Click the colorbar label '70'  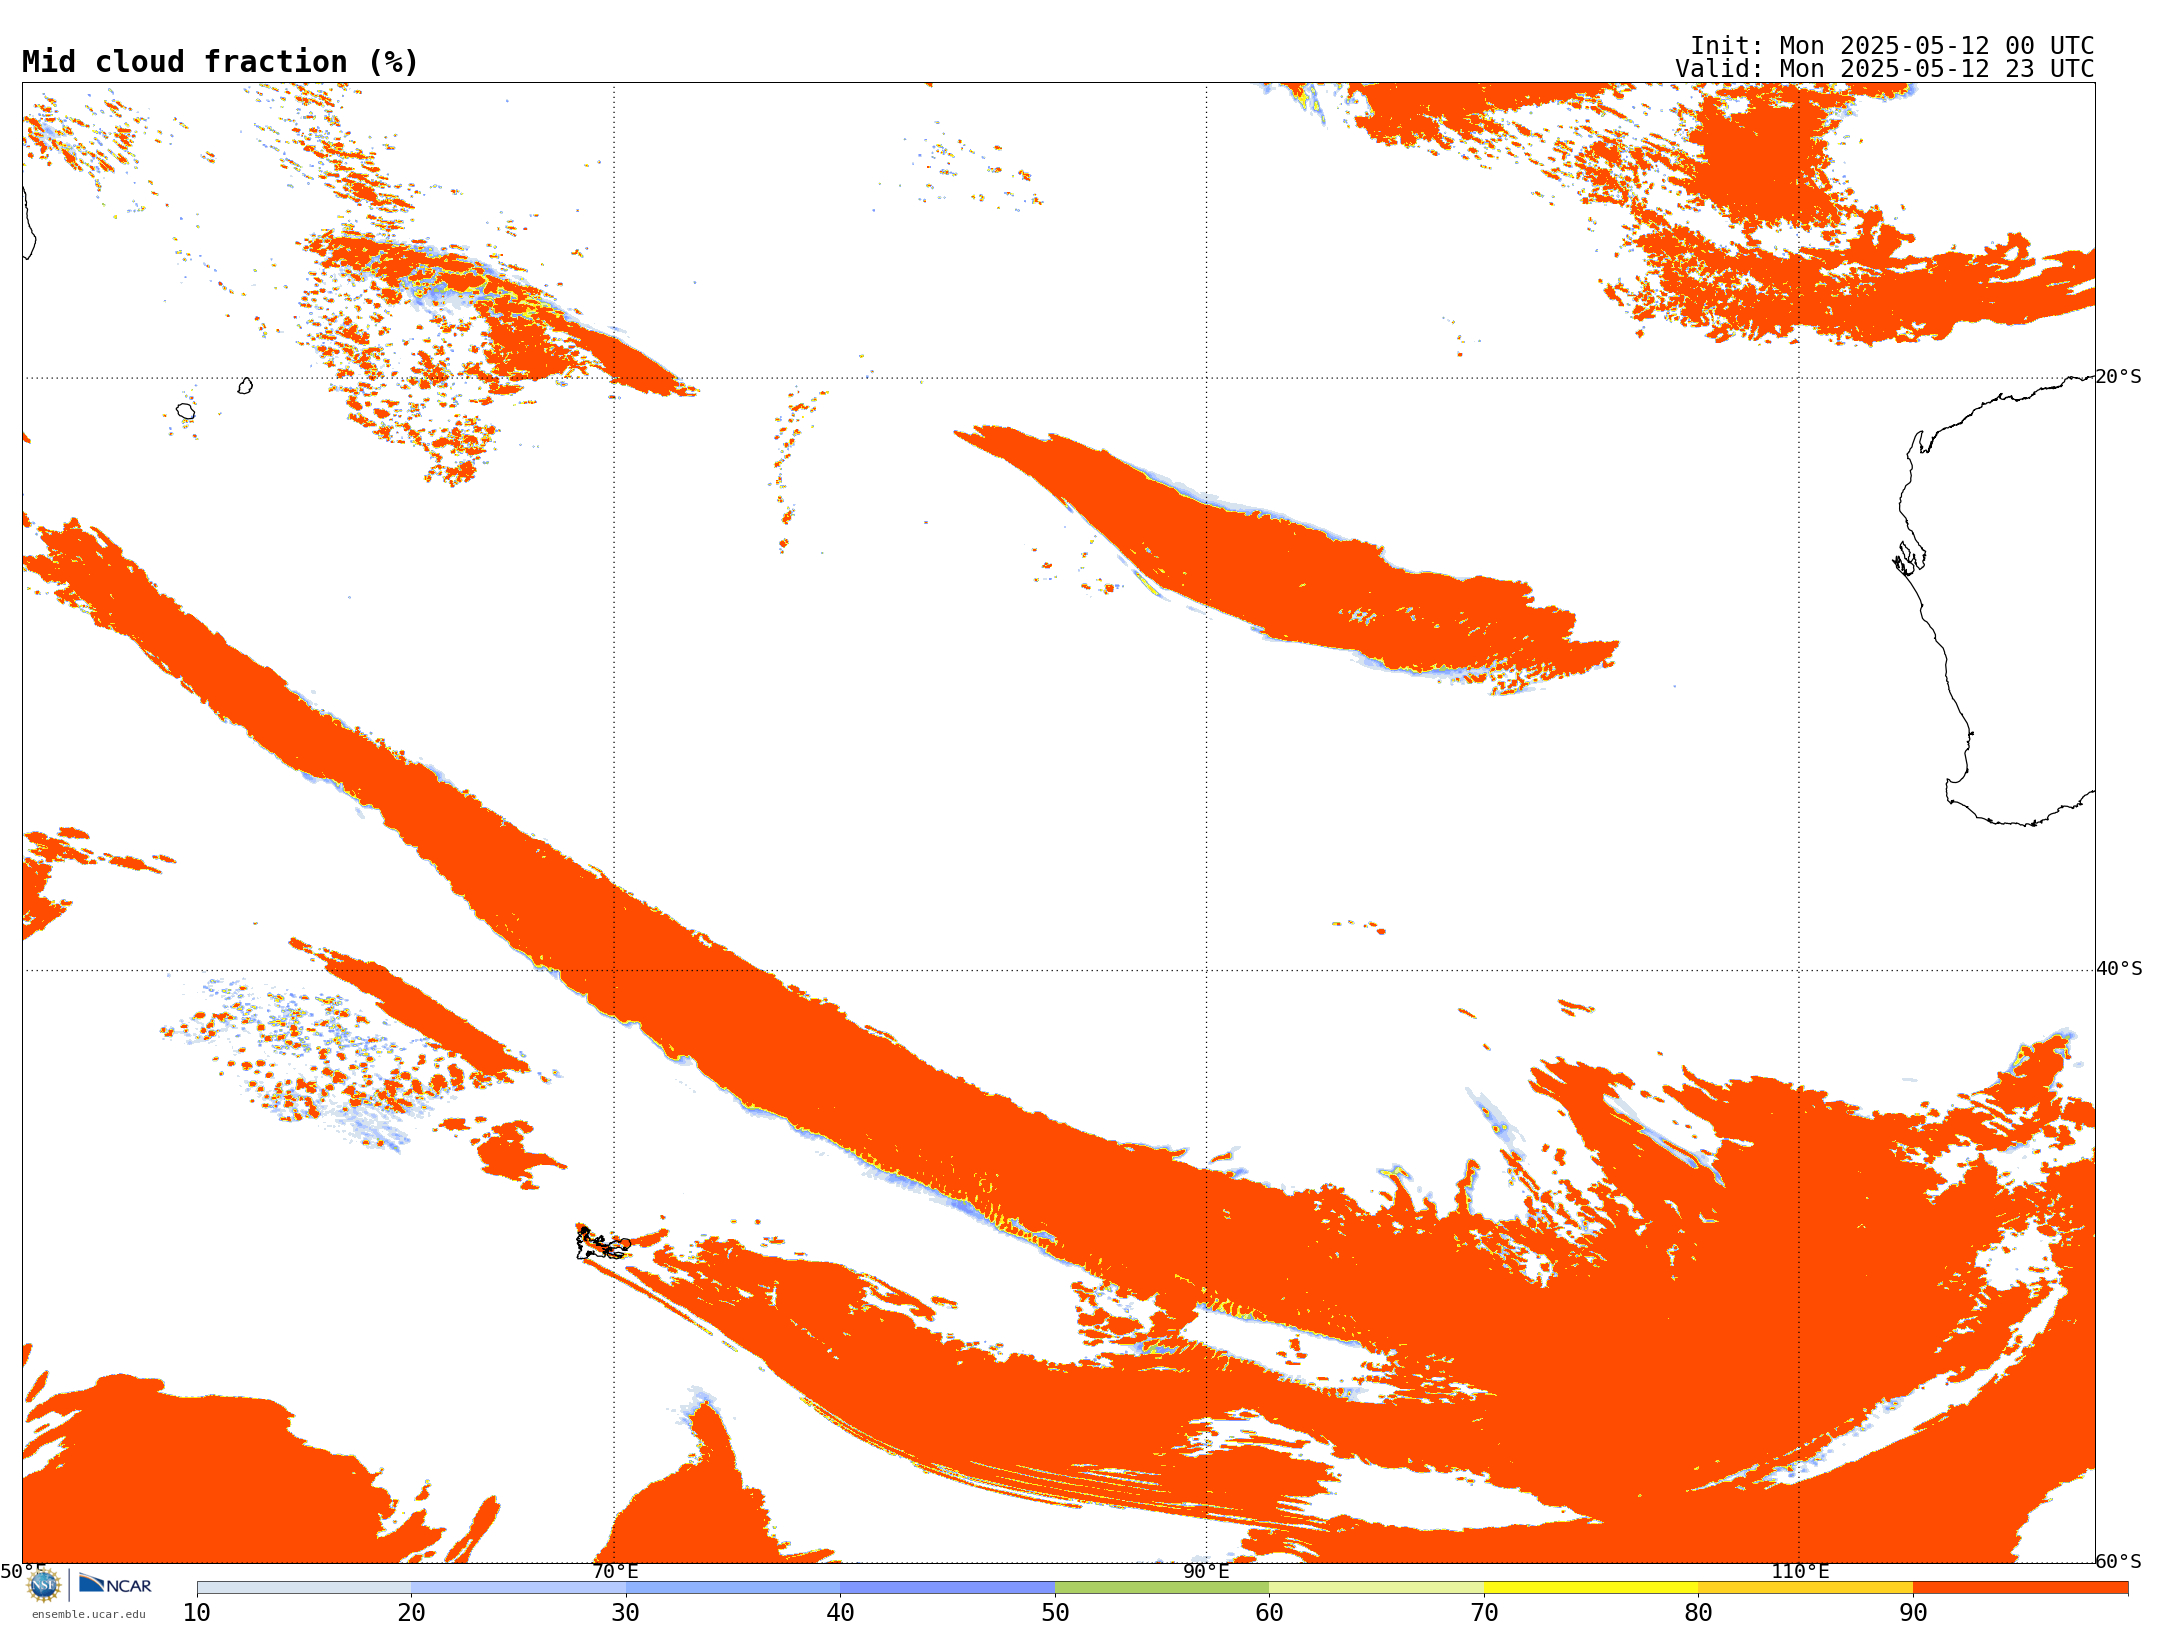pos(1484,1613)
